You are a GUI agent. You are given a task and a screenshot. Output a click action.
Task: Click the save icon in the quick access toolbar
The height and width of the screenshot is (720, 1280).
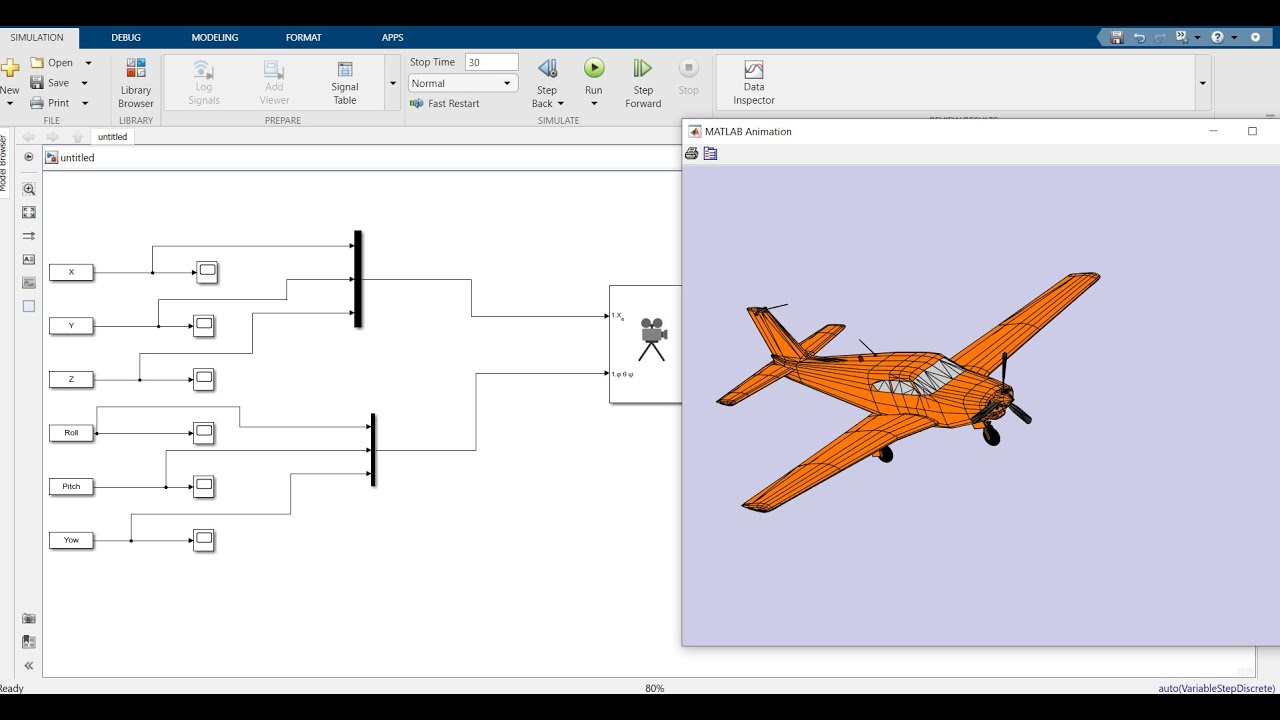[1117, 37]
